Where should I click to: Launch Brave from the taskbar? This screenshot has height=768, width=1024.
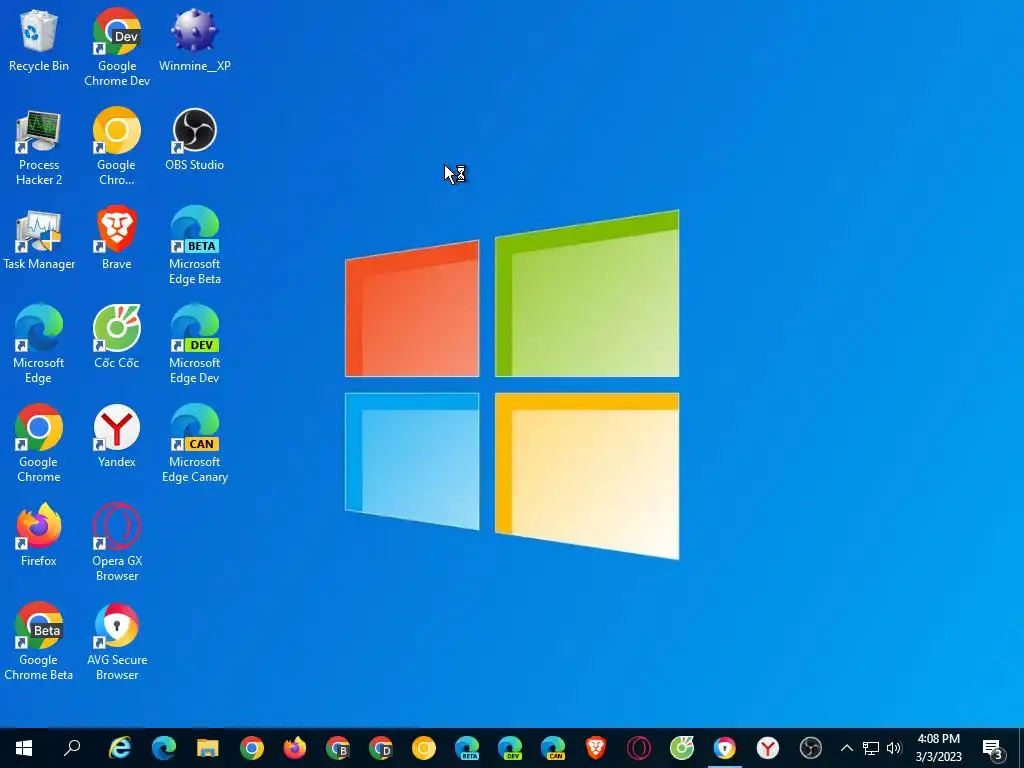[596, 748]
